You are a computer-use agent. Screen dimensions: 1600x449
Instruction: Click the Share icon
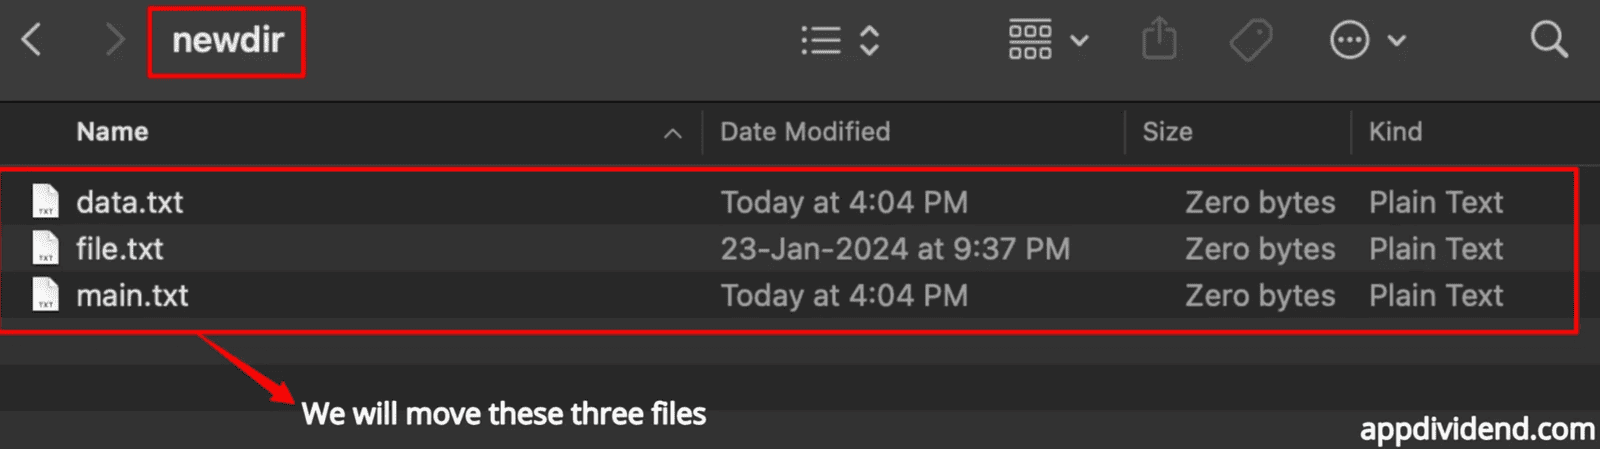tap(1159, 41)
